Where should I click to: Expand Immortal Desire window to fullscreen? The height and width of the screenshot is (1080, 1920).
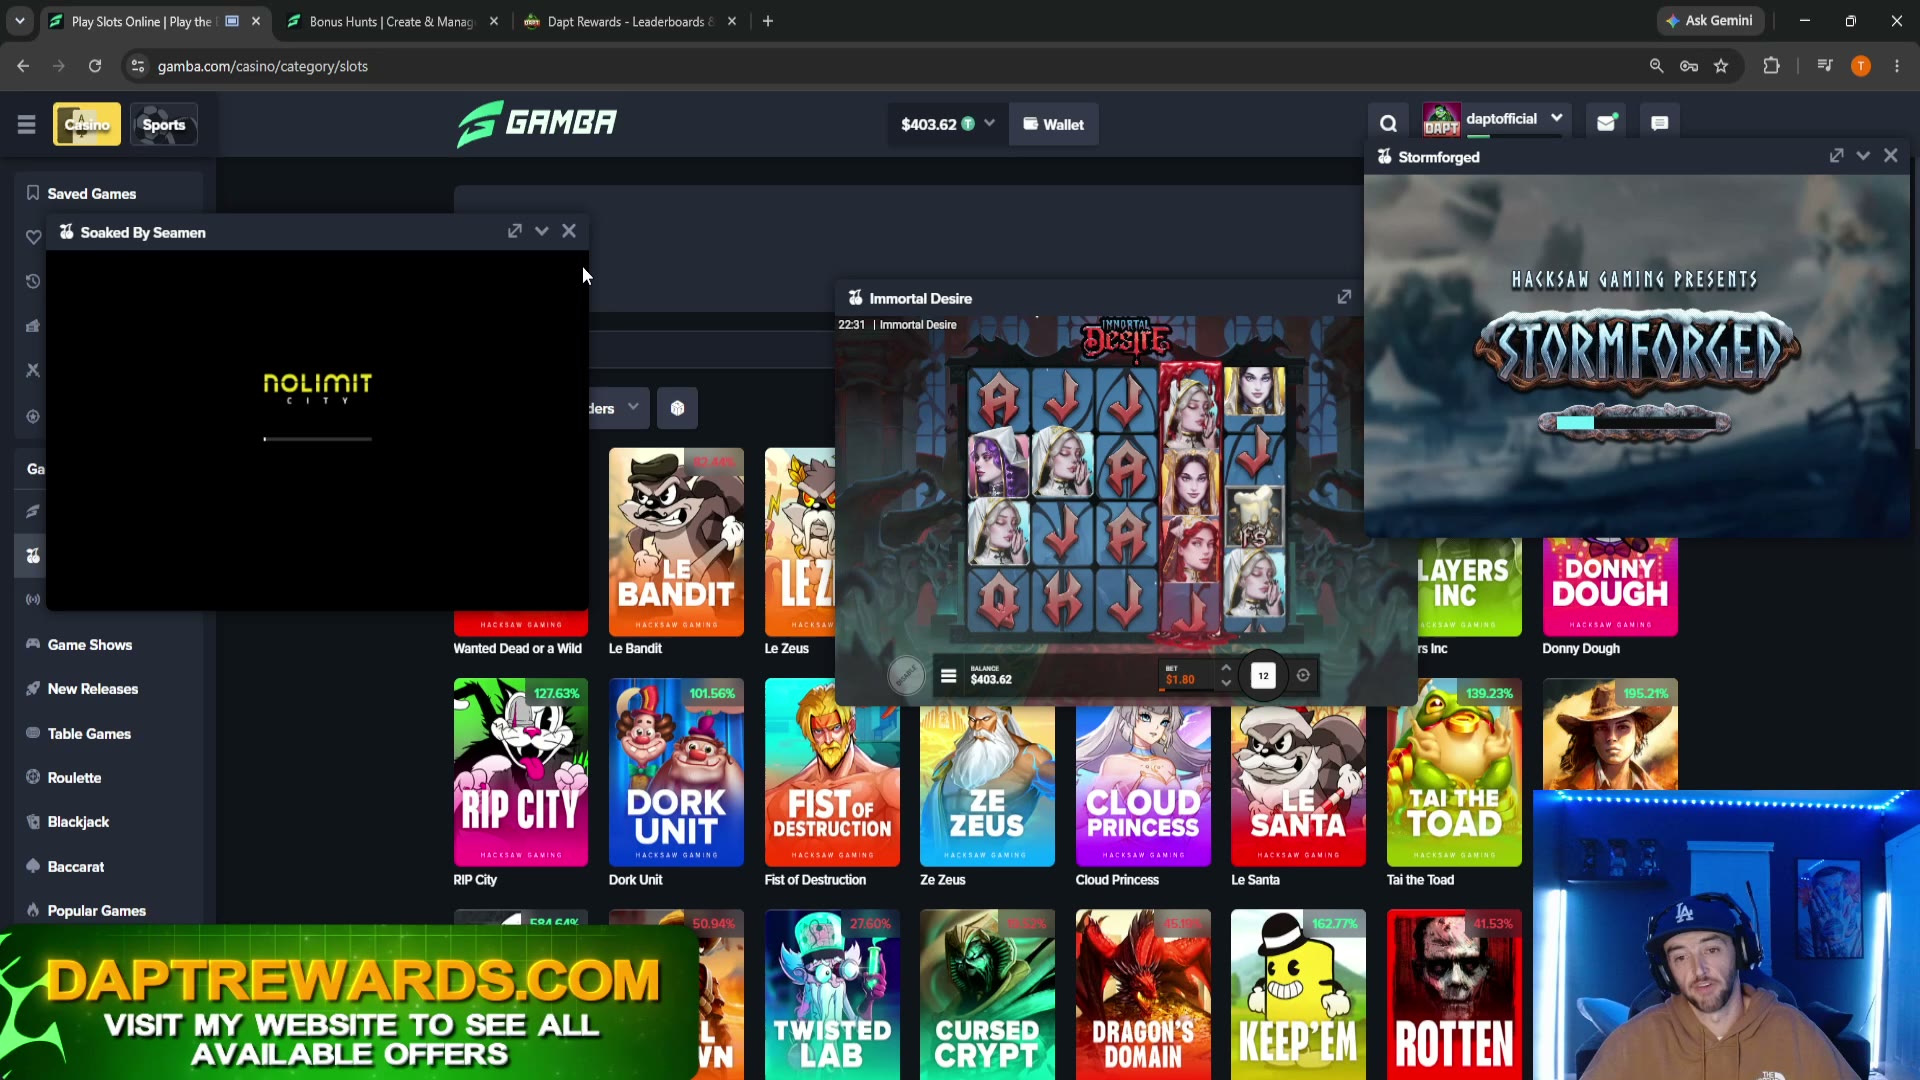tap(1344, 297)
